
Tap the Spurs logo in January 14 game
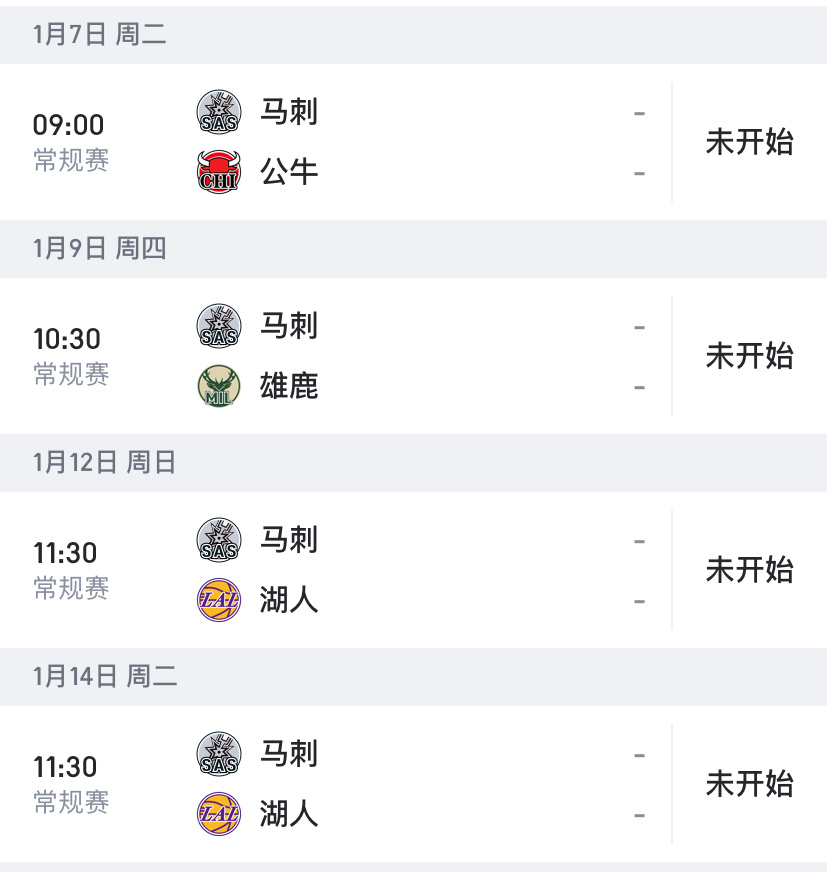219,754
